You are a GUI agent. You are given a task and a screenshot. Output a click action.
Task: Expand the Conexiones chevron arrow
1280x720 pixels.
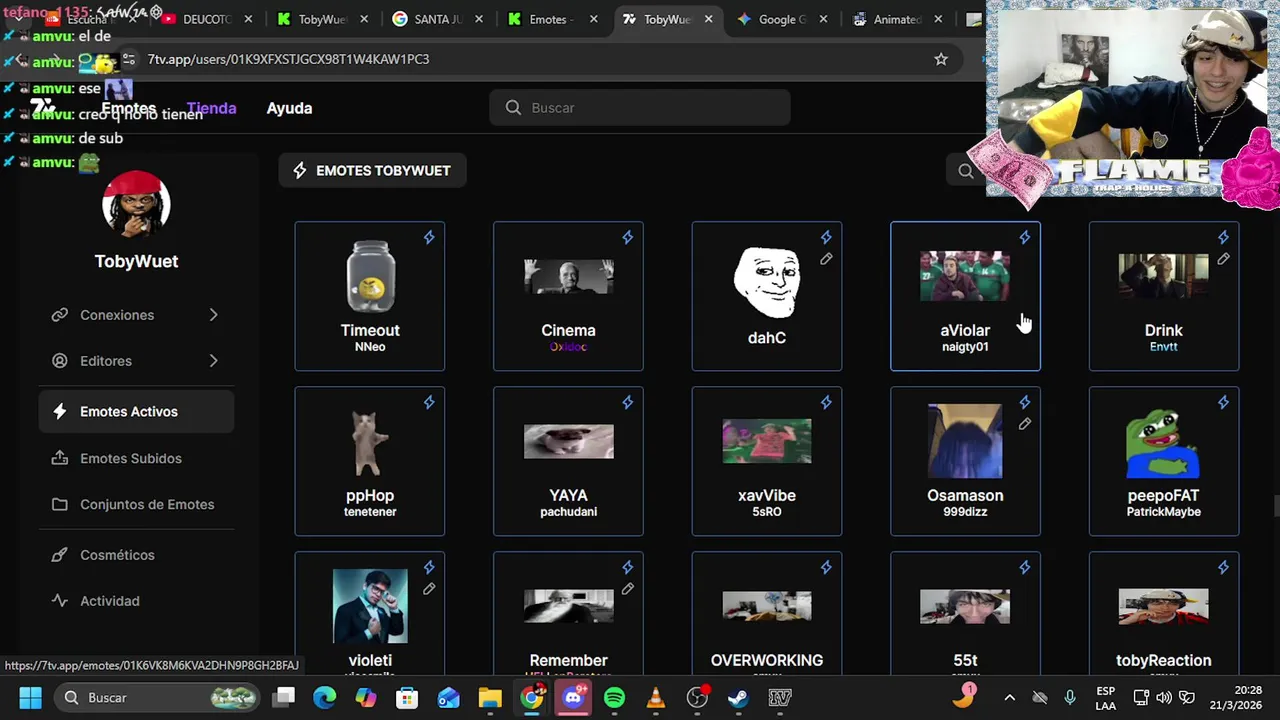pyautogui.click(x=213, y=315)
